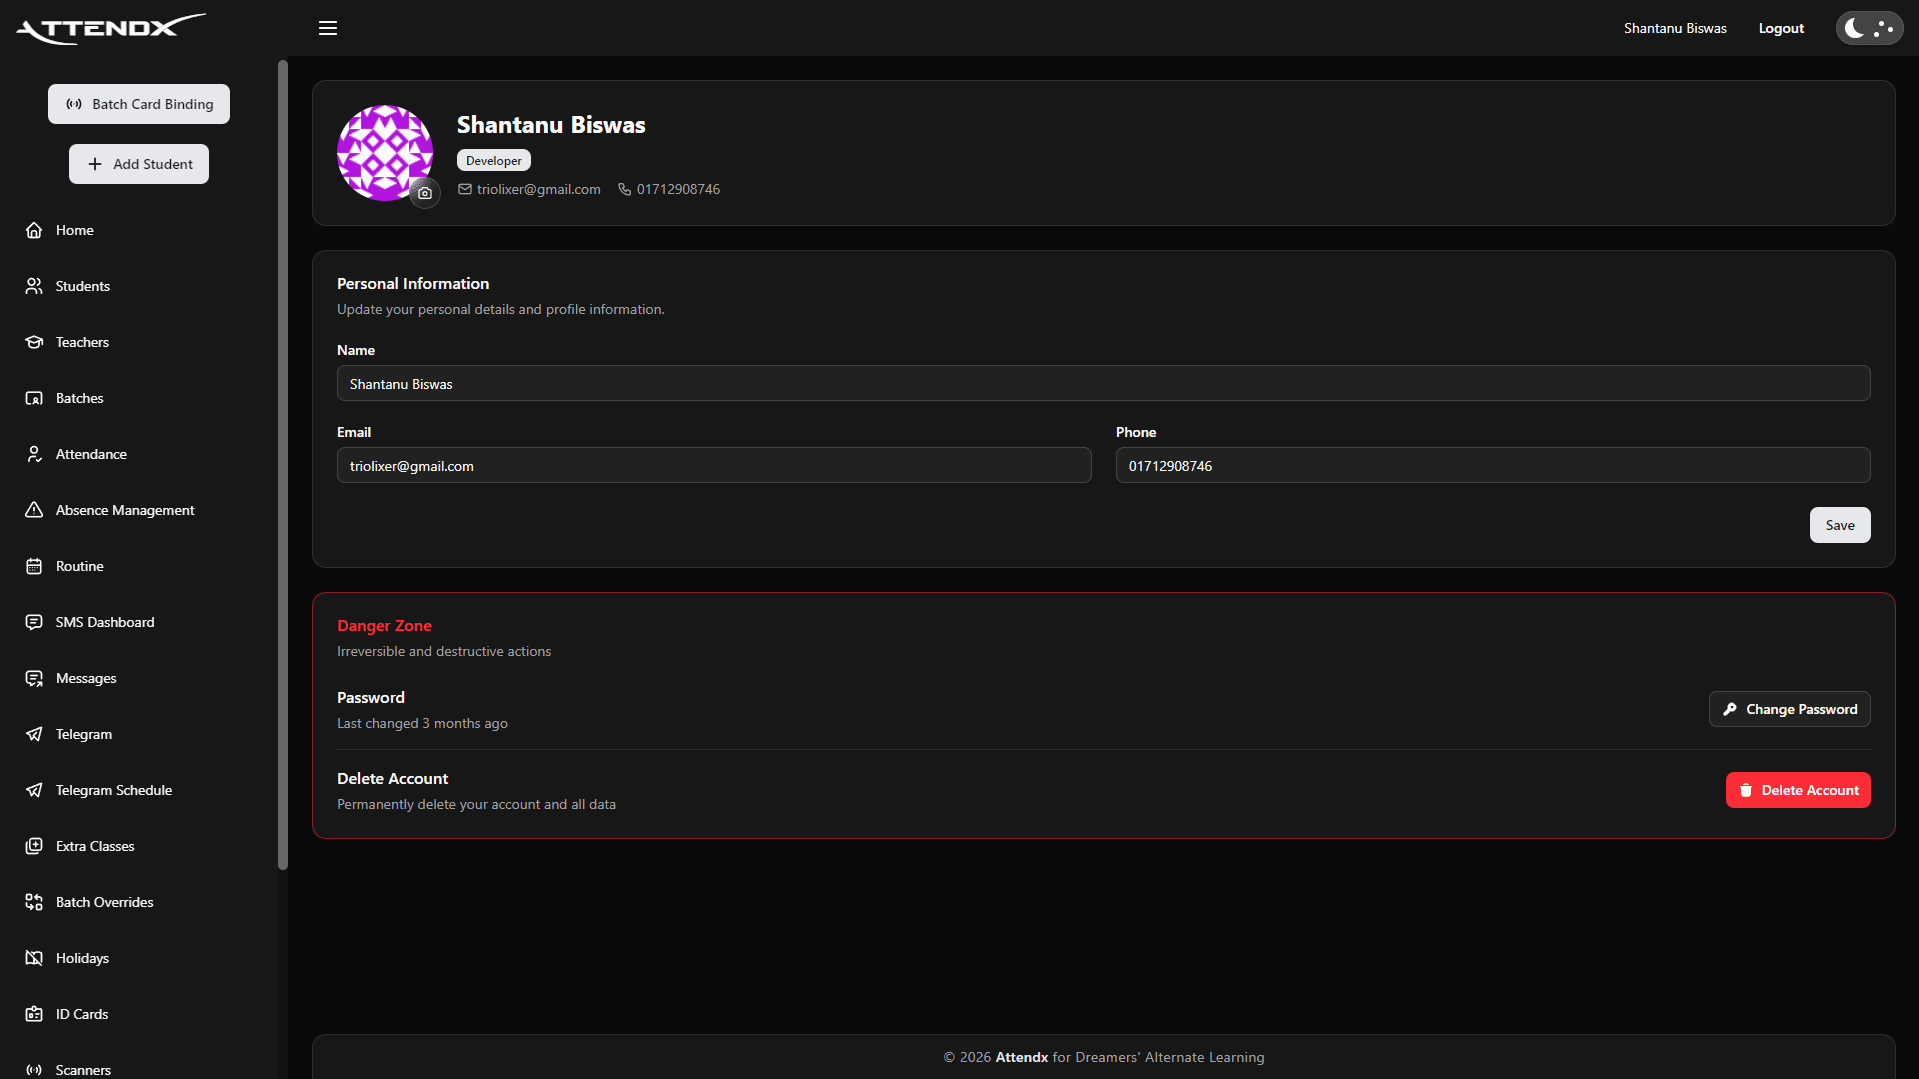Select the ID Cards sidebar icon

coord(34,1013)
